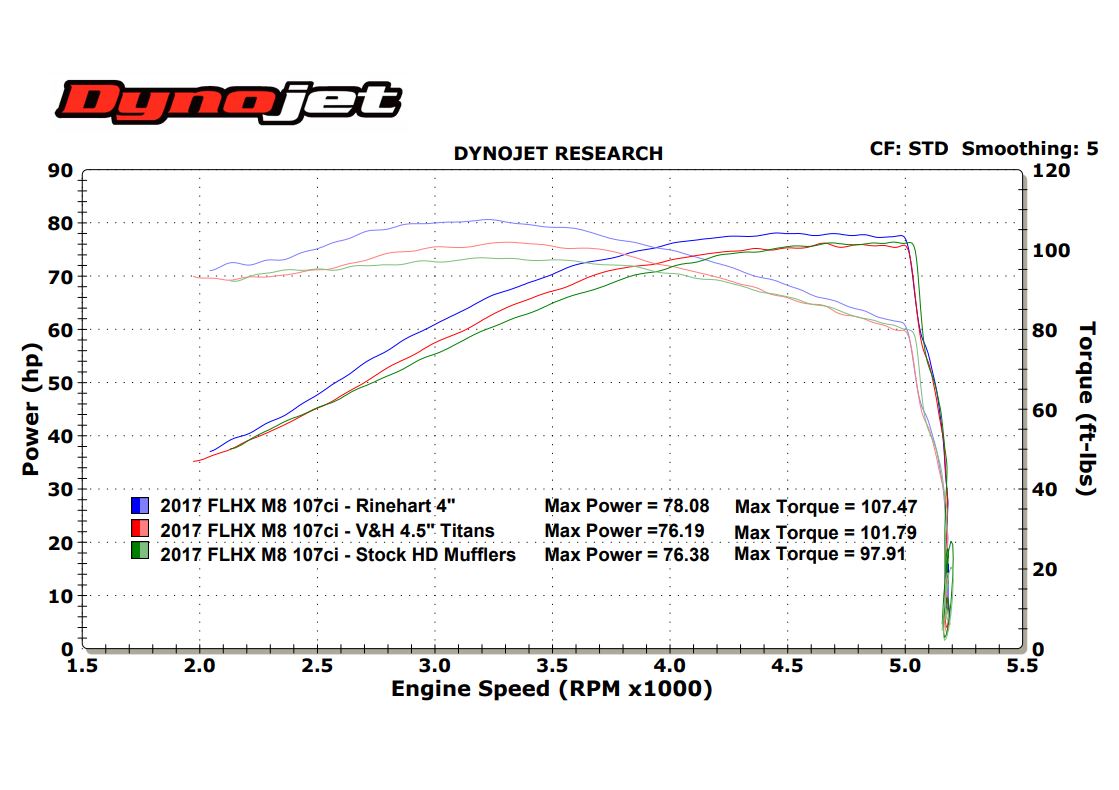Click the red V&H Titans legend swatch
Image resolution: width=1119 pixels, height=790 pixels.
pyautogui.click(x=139, y=529)
